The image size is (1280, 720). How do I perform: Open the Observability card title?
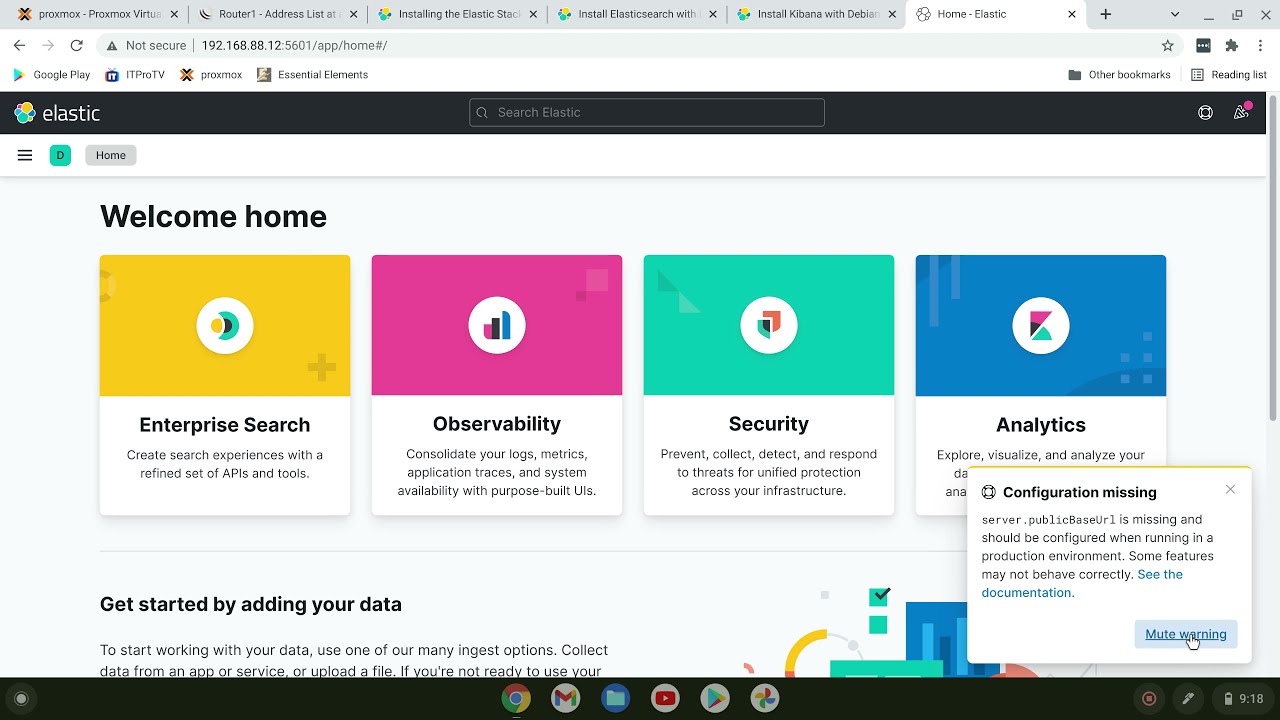point(497,424)
